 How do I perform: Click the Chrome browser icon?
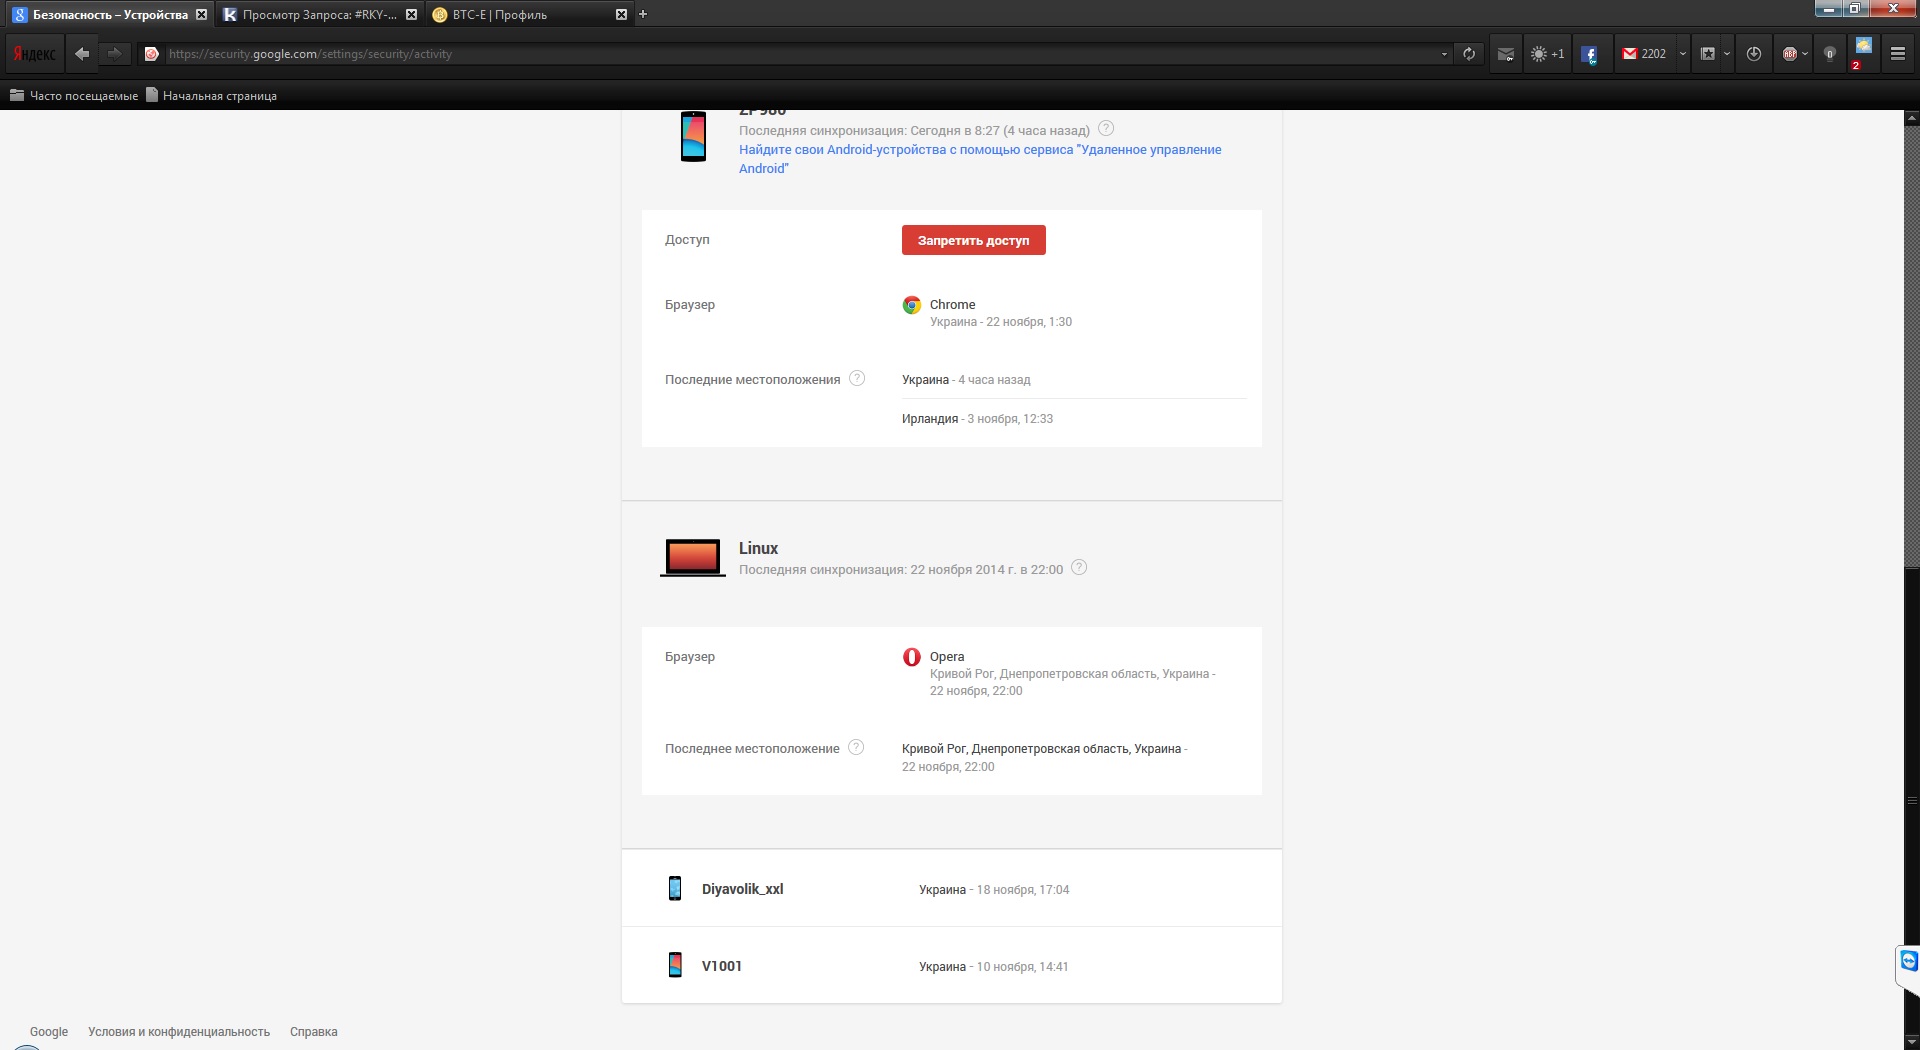coord(912,305)
